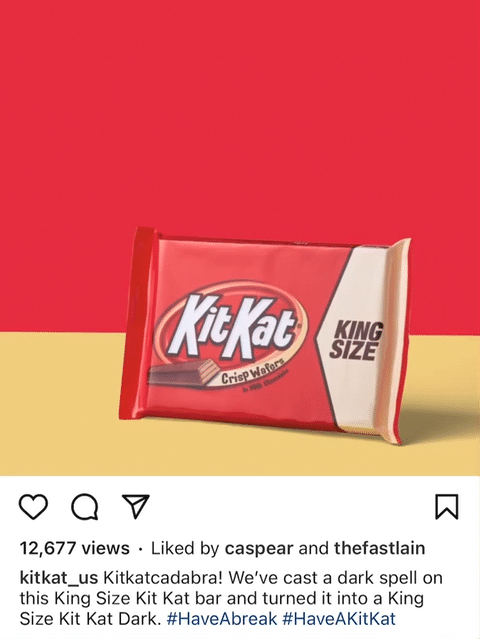Image resolution: width=480 pixels, height=639 pixels.
Task: Open comments via the speech bubble icon
Action: (84, 507)
